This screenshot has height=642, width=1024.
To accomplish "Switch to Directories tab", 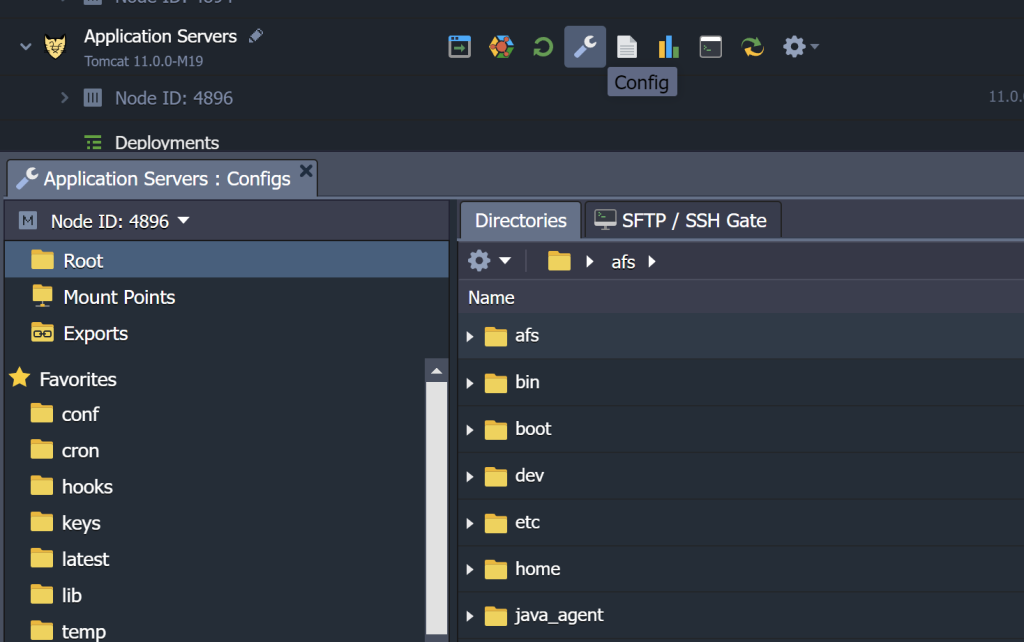I will click(x=520, y=221).
